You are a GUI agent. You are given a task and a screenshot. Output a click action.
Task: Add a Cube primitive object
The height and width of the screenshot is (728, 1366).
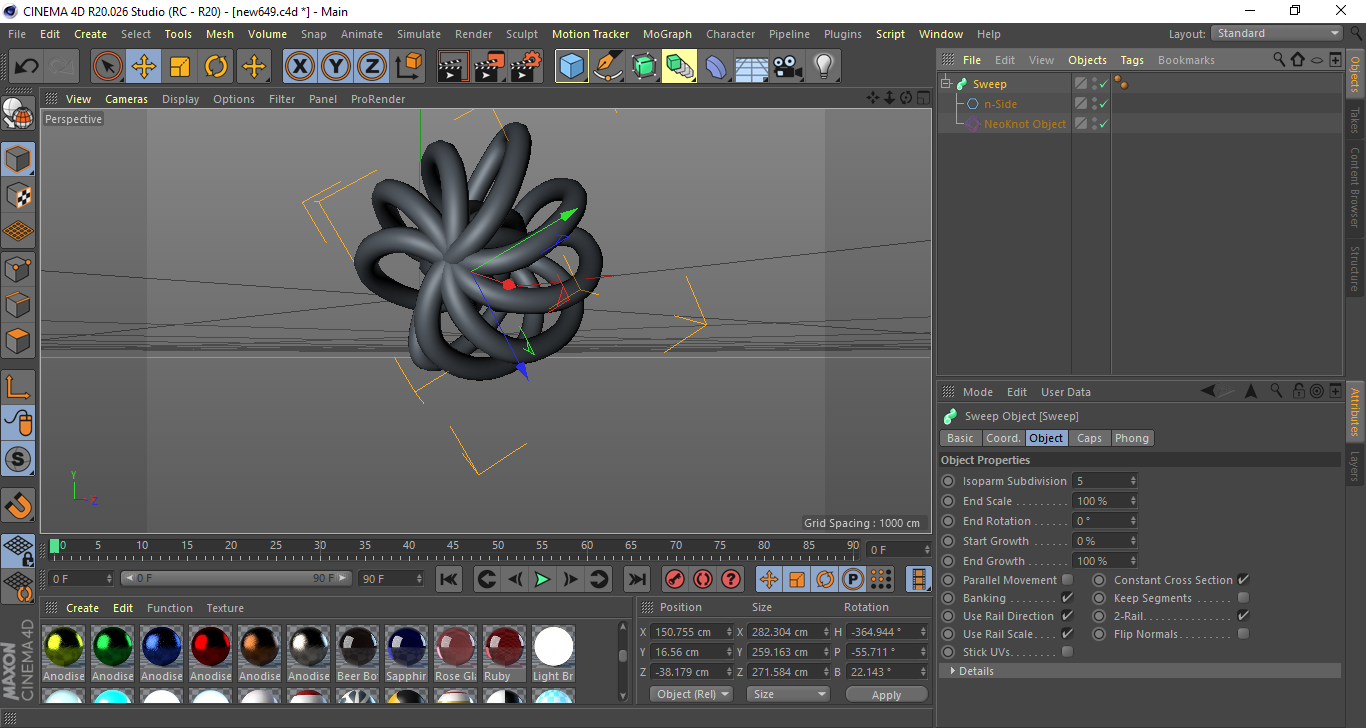coord(571,67)
